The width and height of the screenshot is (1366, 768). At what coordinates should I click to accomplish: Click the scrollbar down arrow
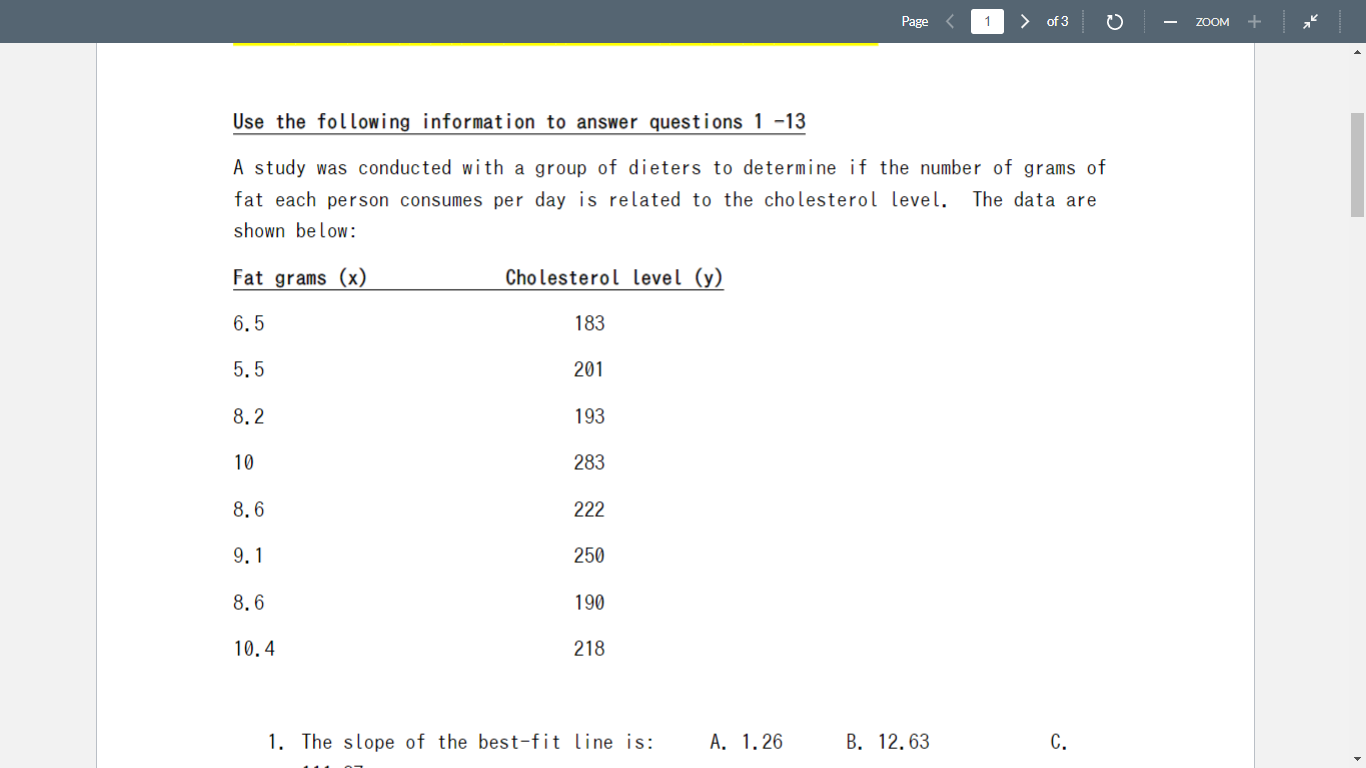(1358, 759)
